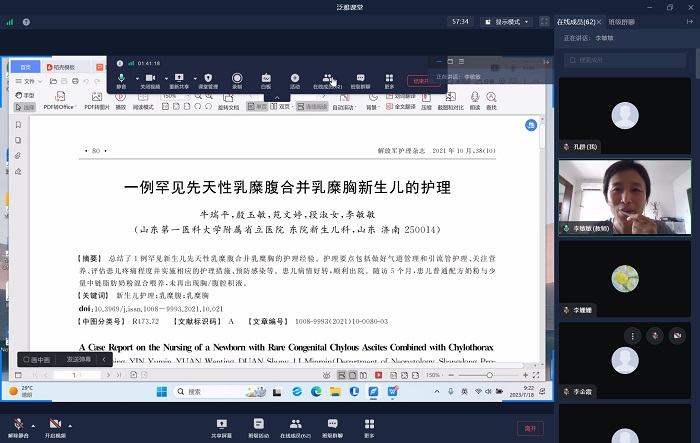Open the Microsoft Edge icon in taskbar

coord(314,391)
